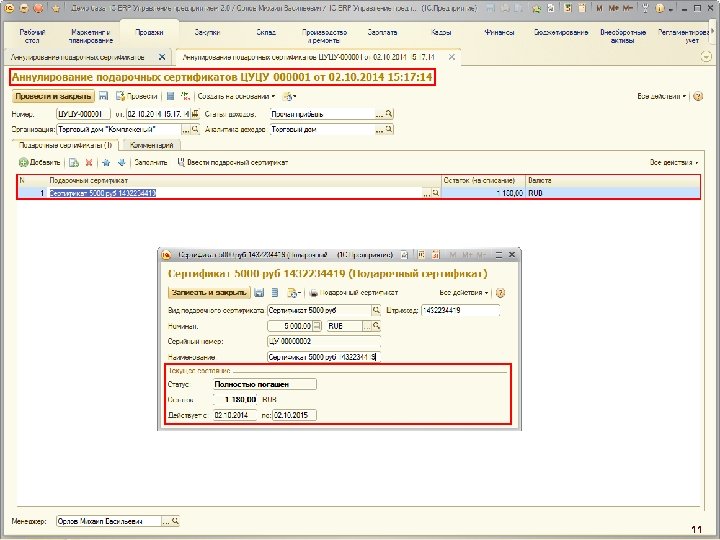Open «Все действия» in certificate window

464,292
